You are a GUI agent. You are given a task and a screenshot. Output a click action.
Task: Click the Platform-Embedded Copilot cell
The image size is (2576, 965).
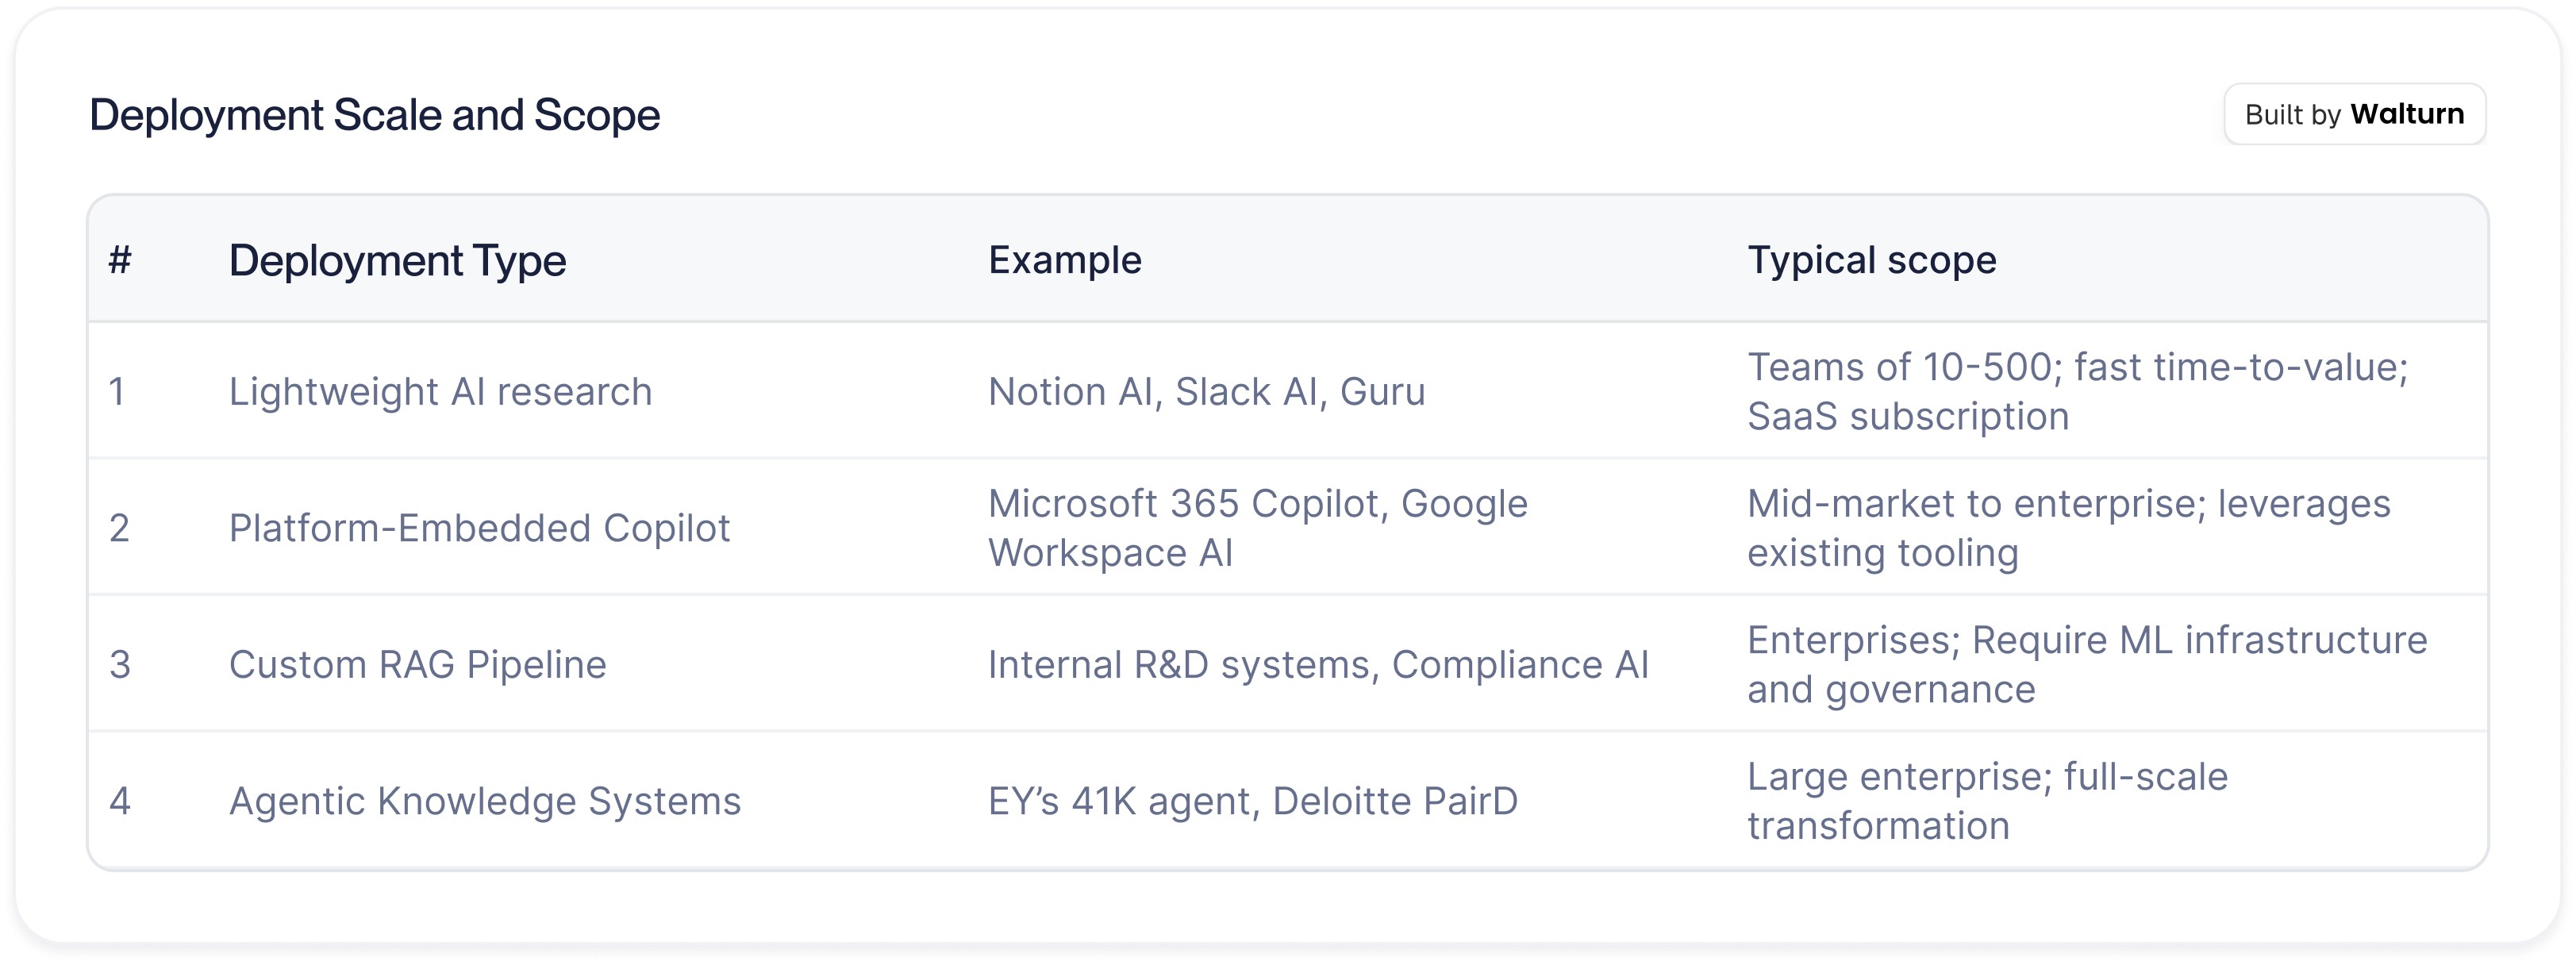[x=479, y=528]
